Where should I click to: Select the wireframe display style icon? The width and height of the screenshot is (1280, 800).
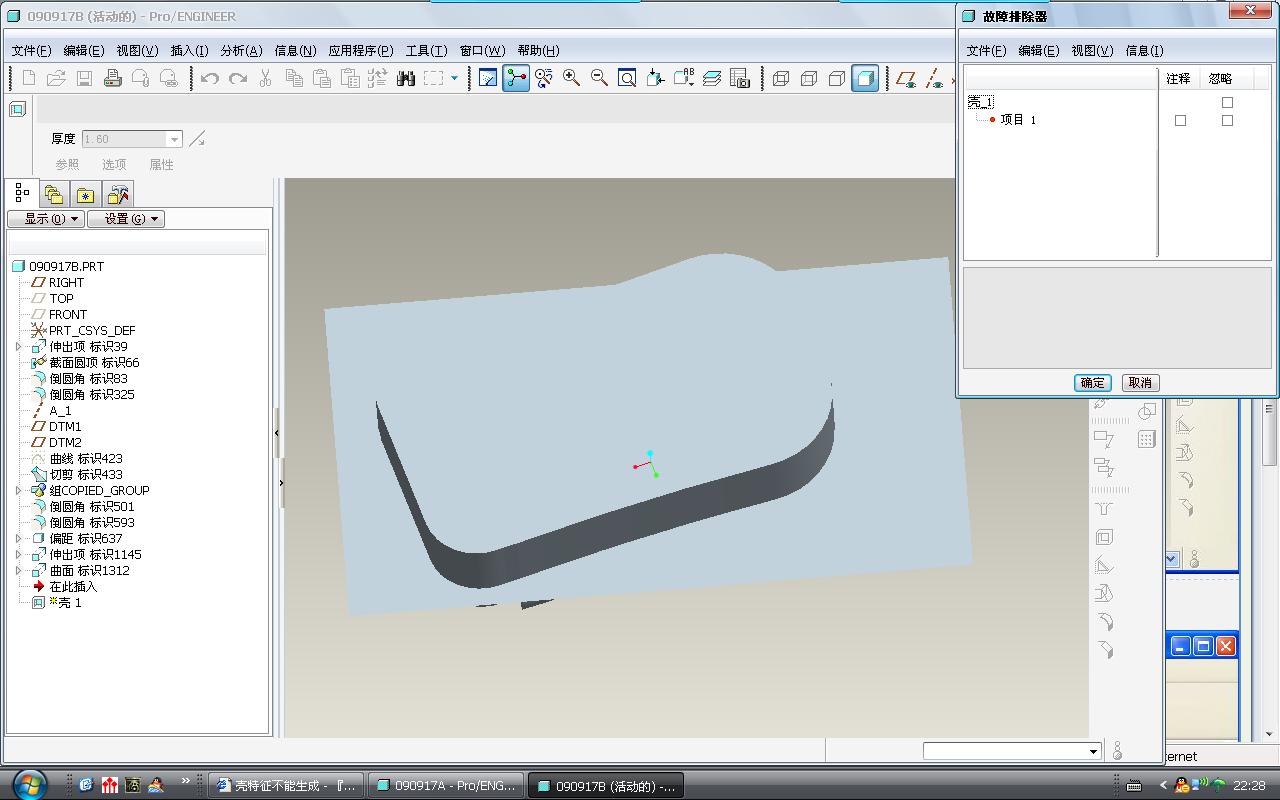781,78
